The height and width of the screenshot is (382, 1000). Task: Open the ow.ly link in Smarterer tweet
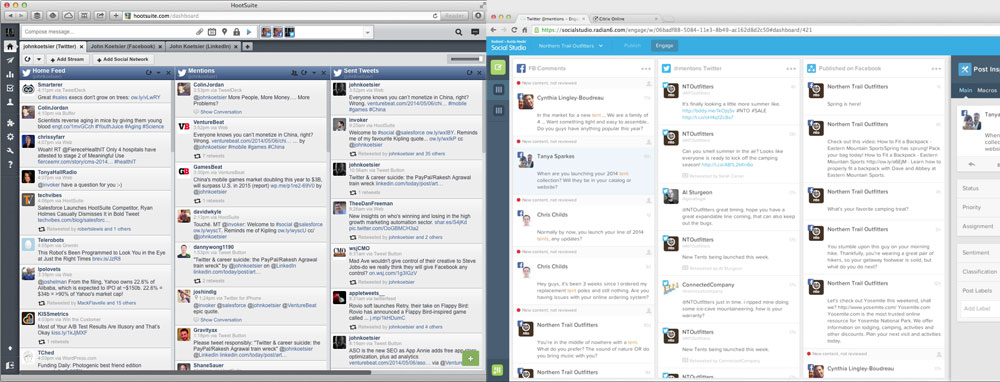tap(146, 98)
